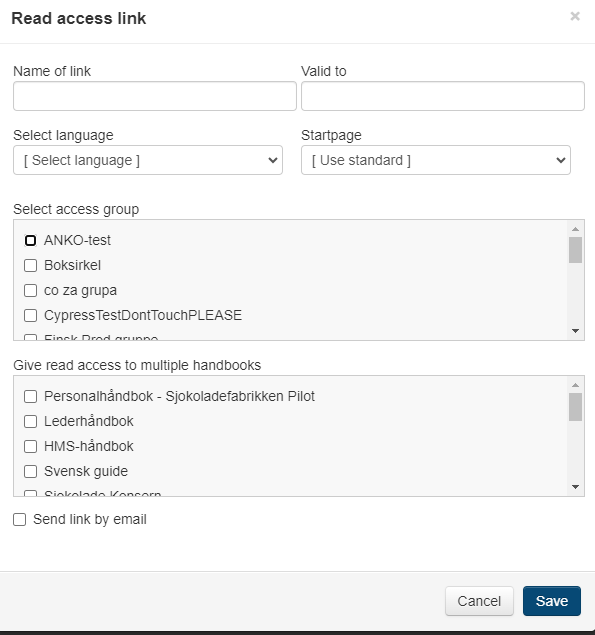Click the Cancel button
595x635 pixels.
pos(479,601)
